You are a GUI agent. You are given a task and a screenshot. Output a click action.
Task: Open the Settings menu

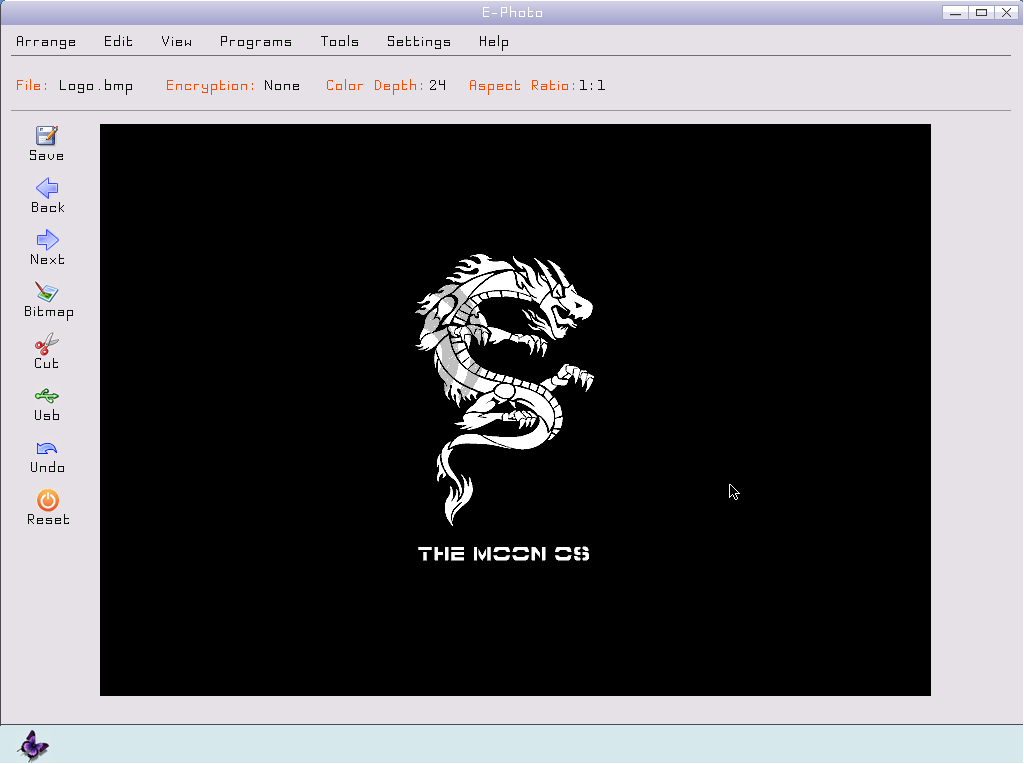pos(419,42)
